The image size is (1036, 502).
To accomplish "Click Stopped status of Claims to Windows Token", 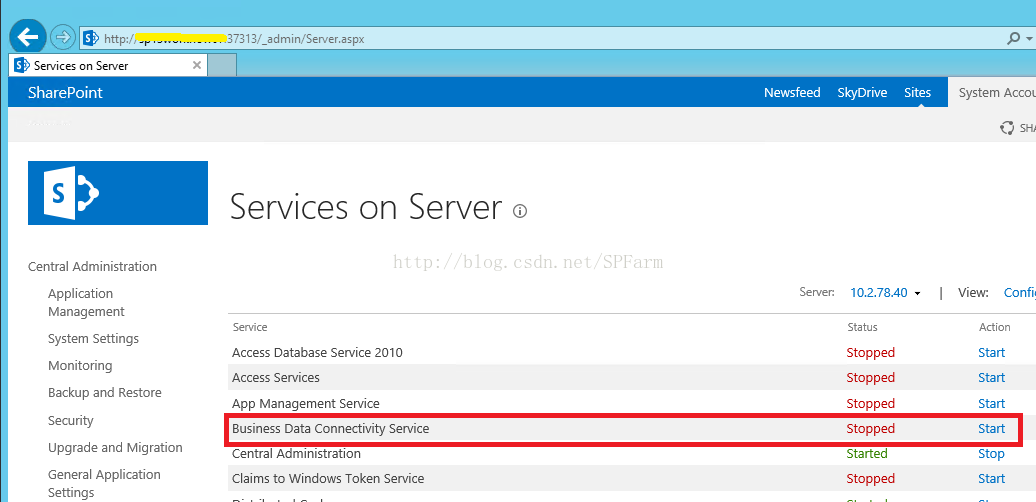I will tap(870, 479).
